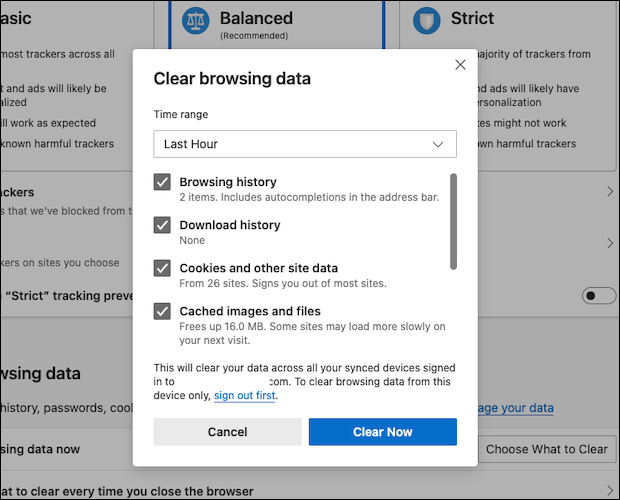Uncheck the Download history checkbox
This screenshot has height=500, width=620.
pos(162,225)
